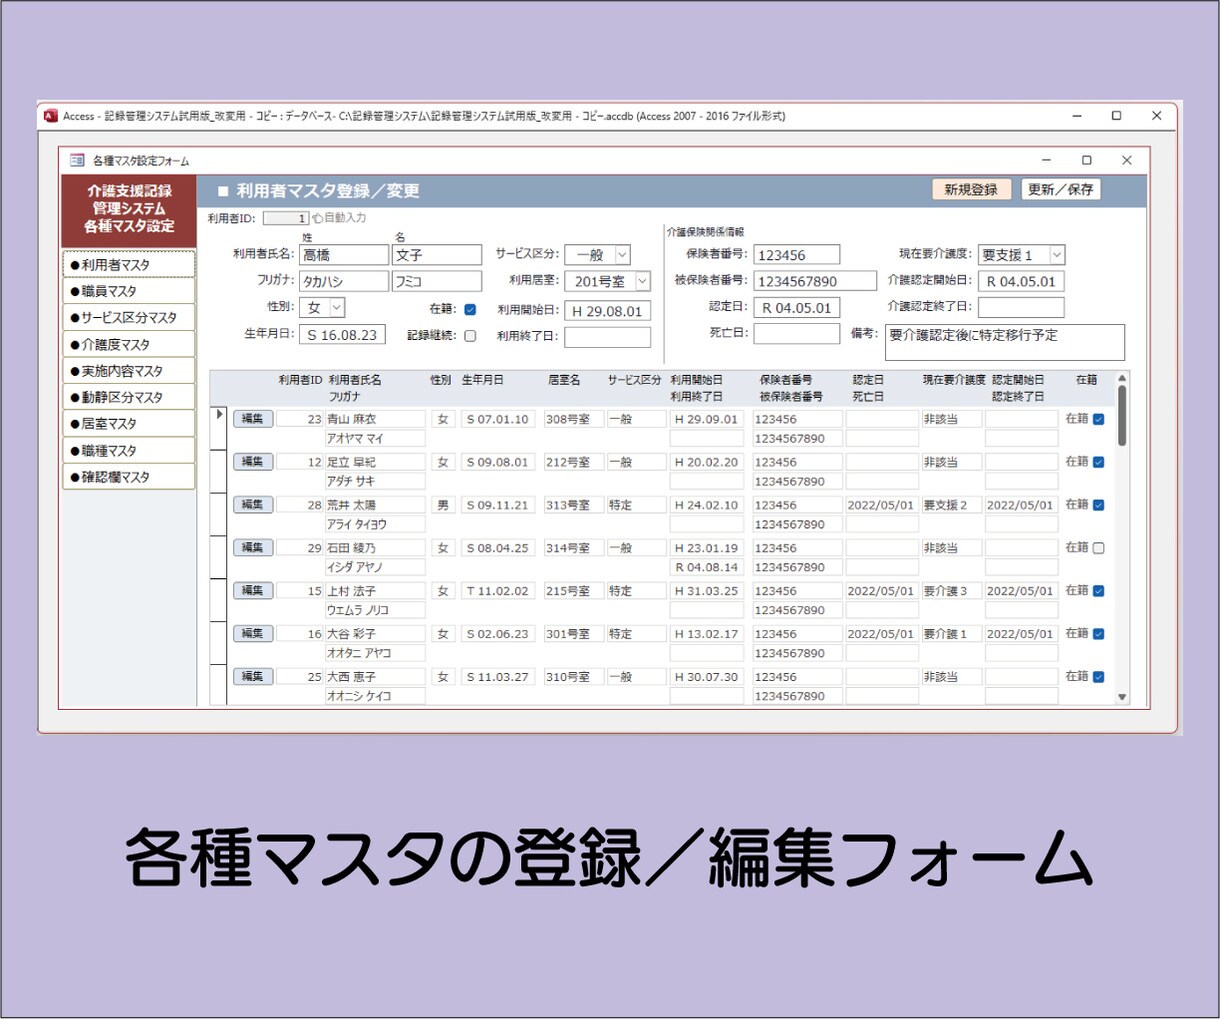Open the 居室マスタ menu item
The image size is (1220, 1019).
[128, 424]
